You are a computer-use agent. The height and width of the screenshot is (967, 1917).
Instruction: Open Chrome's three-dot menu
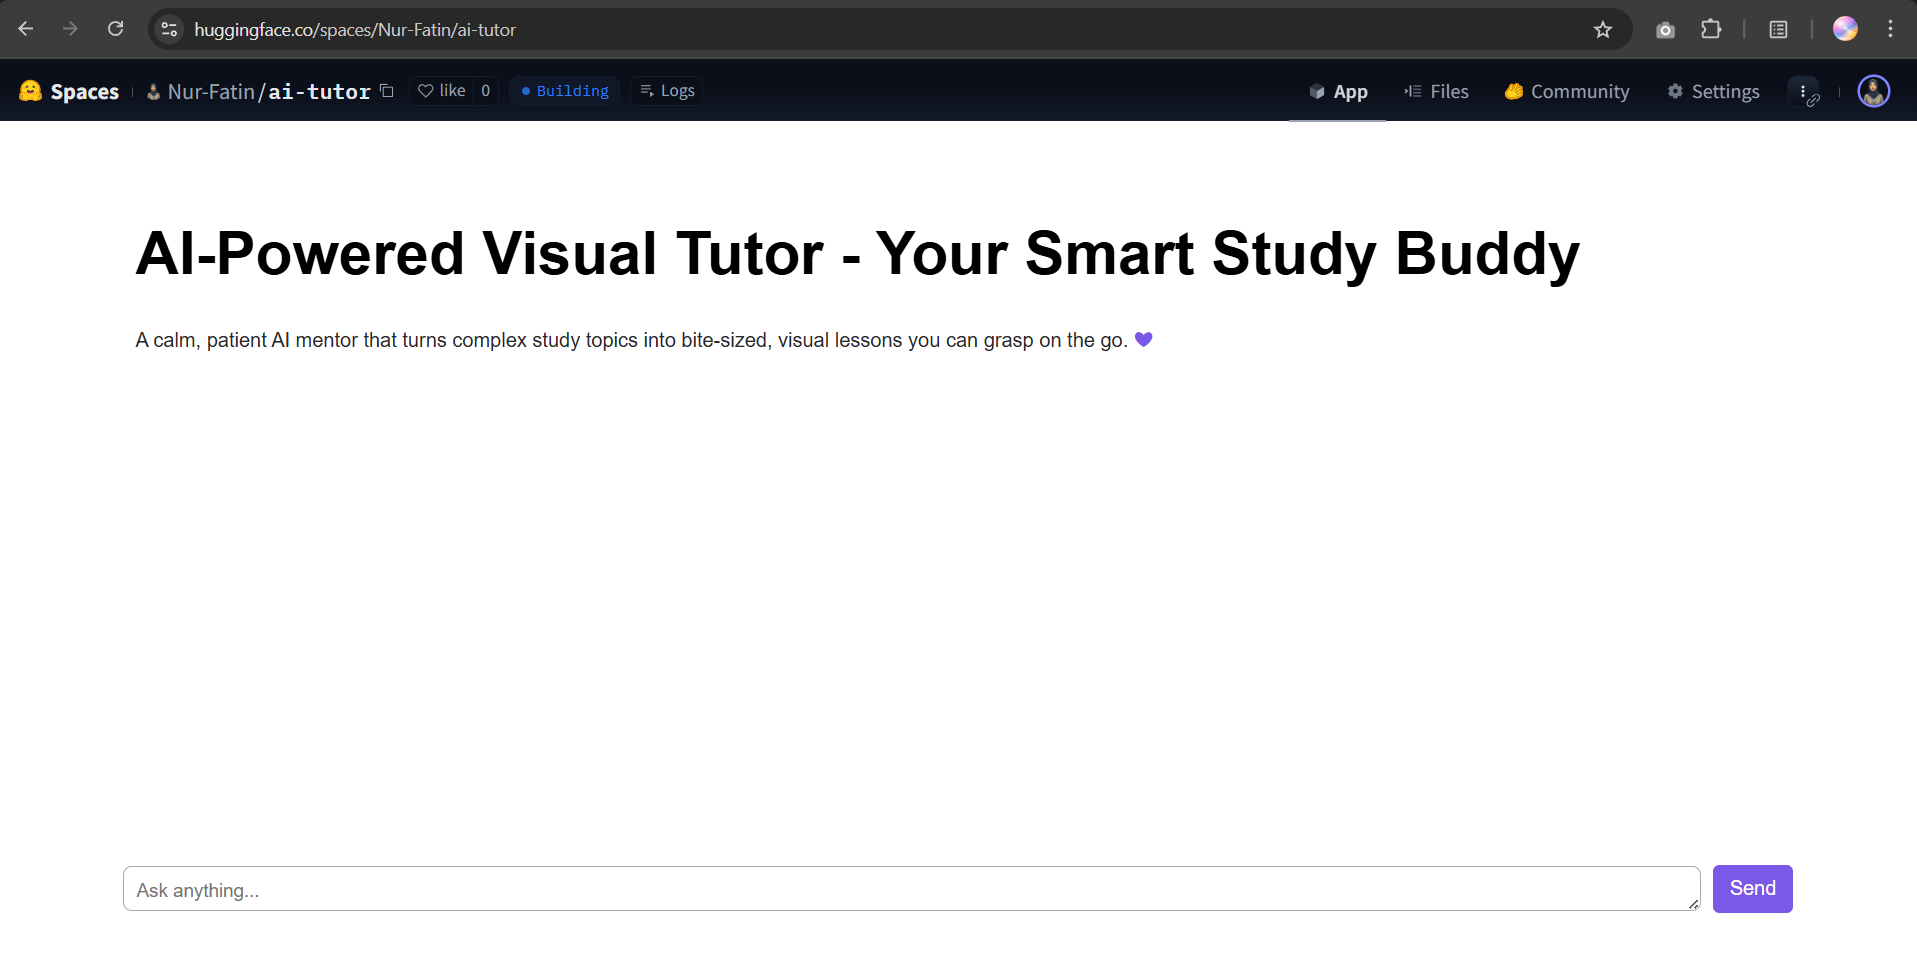coord(1890,29)
